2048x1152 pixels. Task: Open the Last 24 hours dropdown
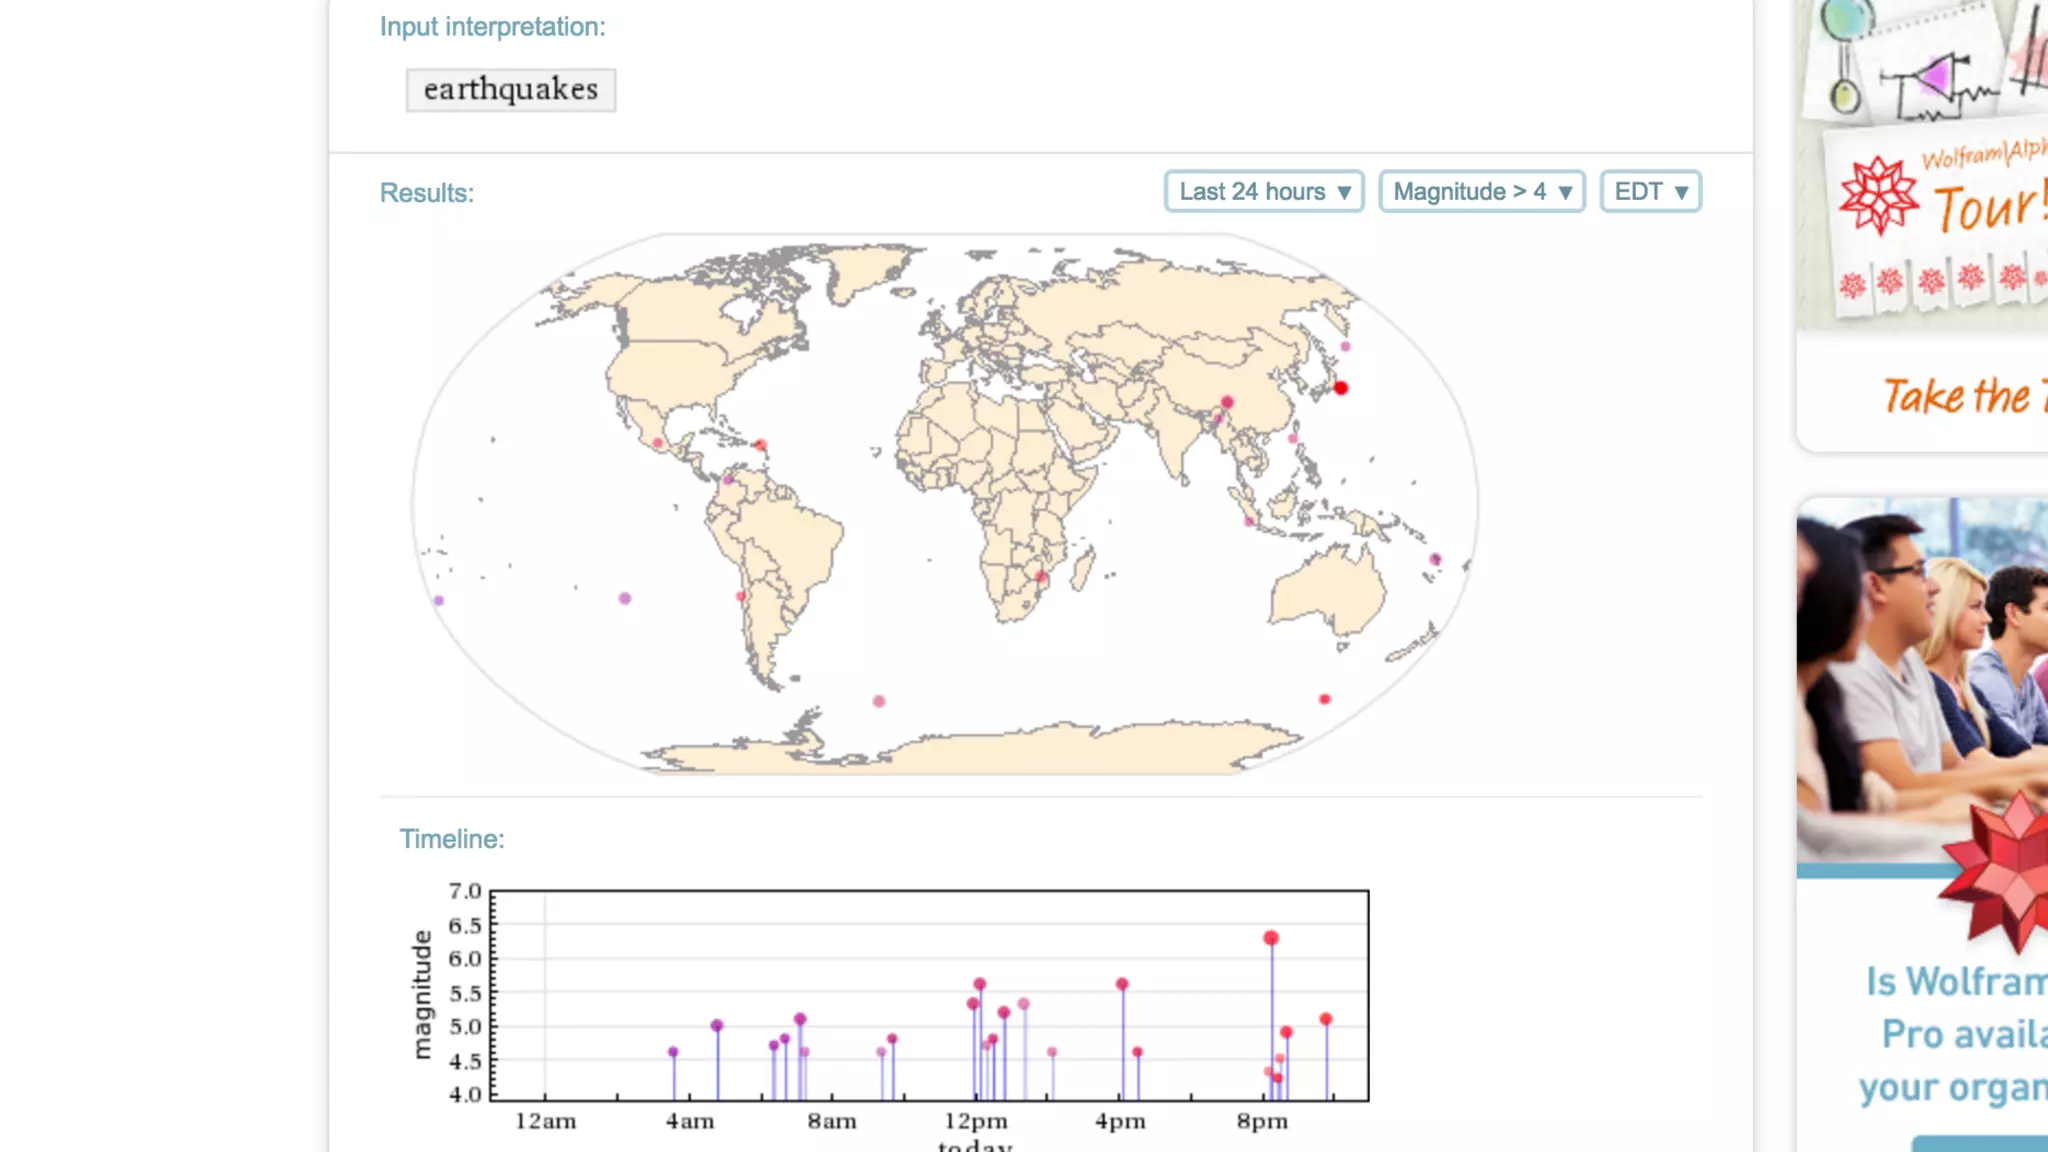tap(1264, 191)
